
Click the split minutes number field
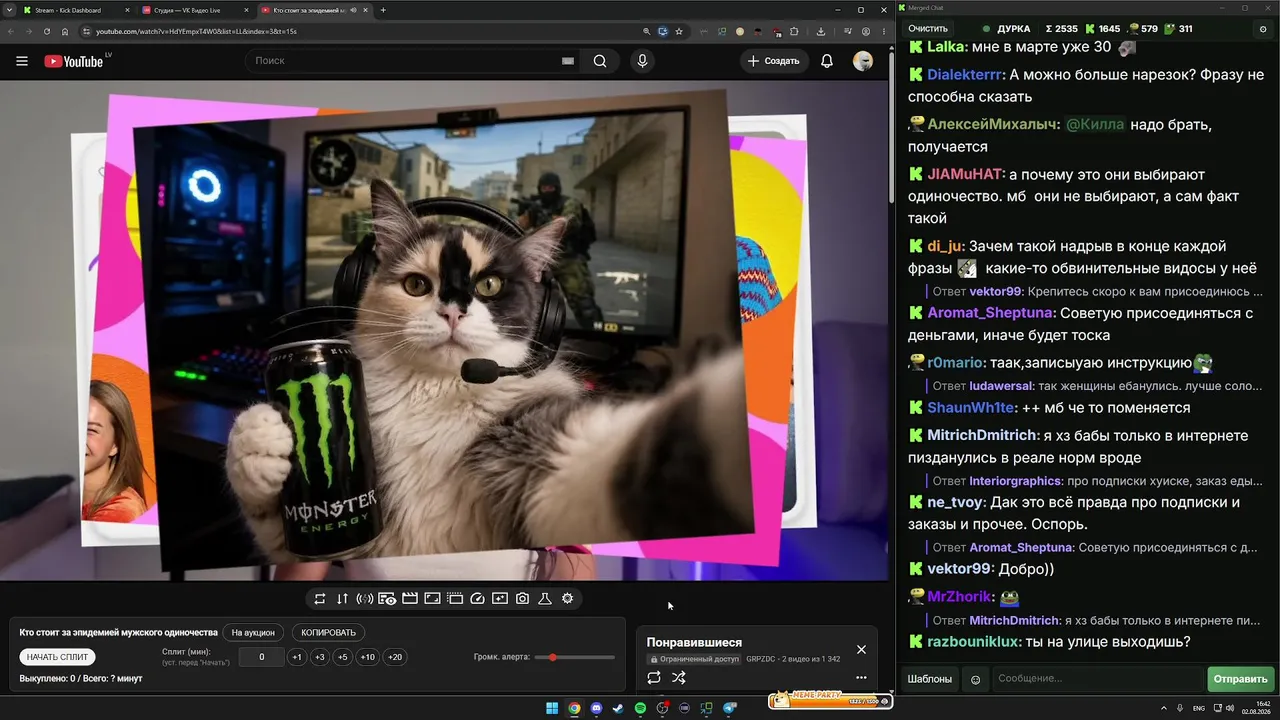(x=262, y=657)
